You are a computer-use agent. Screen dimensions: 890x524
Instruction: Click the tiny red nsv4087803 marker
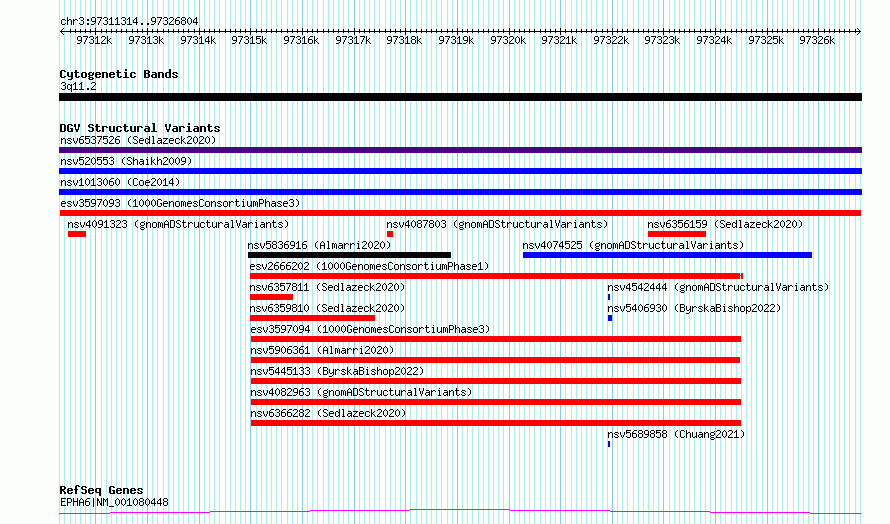(390, 234)
